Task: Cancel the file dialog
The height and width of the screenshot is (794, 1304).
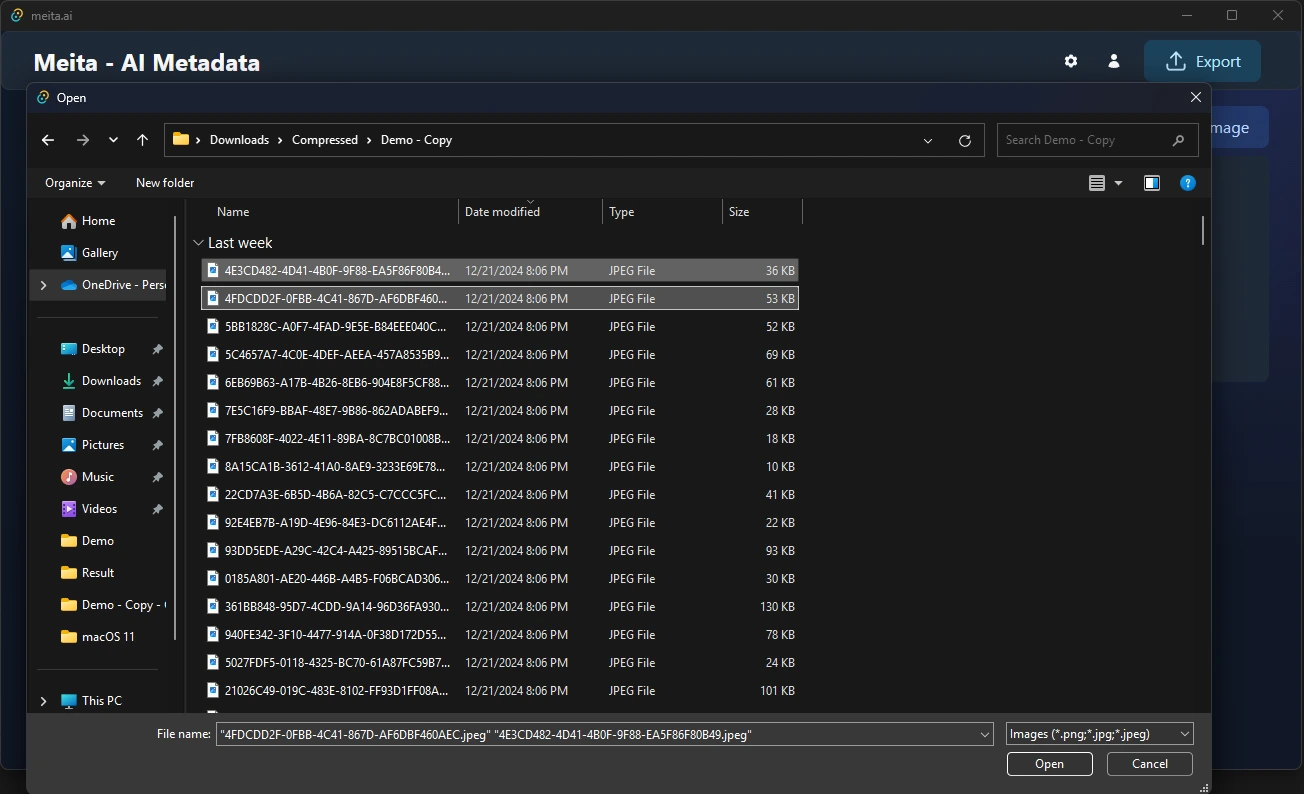Action: click(x=1149, y=764)
